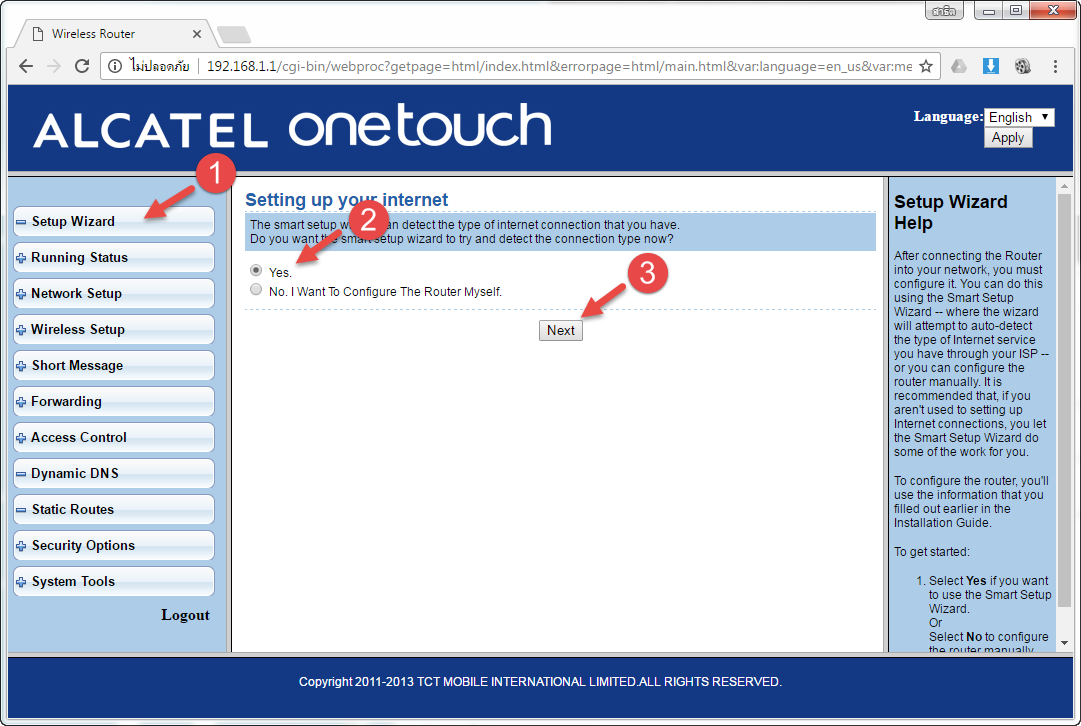Click the Setup Wizard Help heading
1081x726 pixels.
coord(951,212)
